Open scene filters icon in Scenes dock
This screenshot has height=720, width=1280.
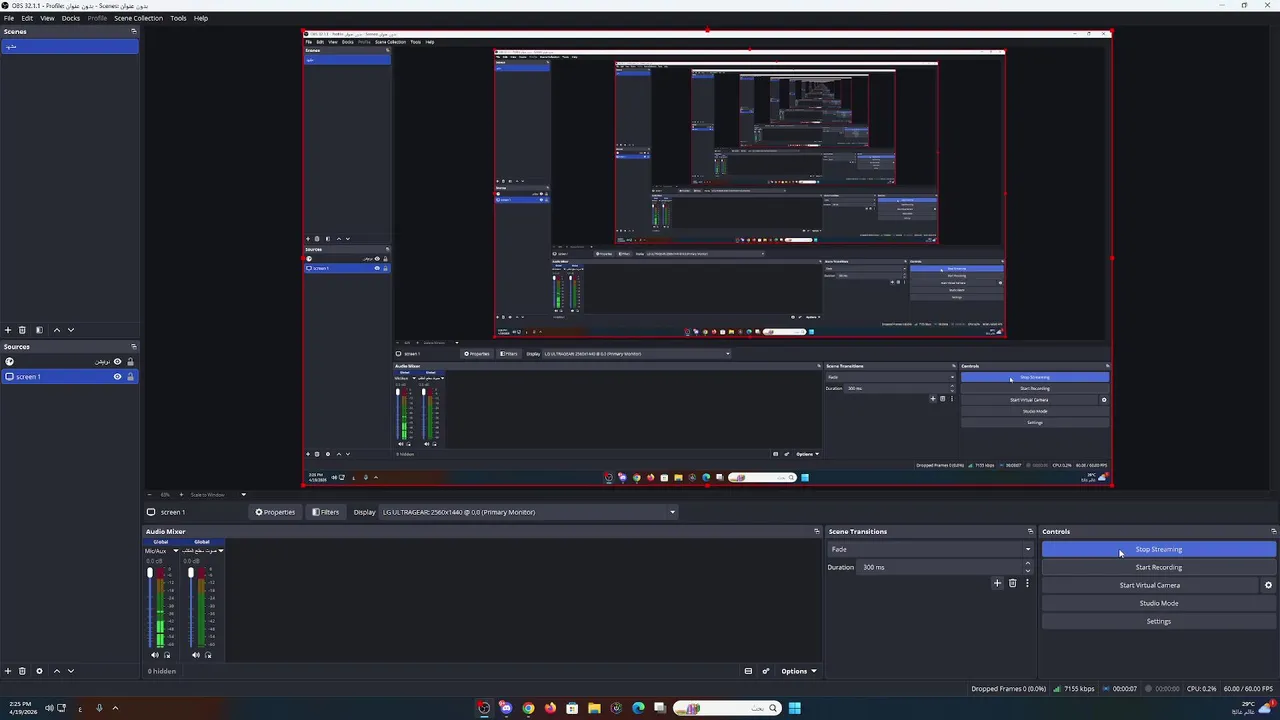point(39,330)
